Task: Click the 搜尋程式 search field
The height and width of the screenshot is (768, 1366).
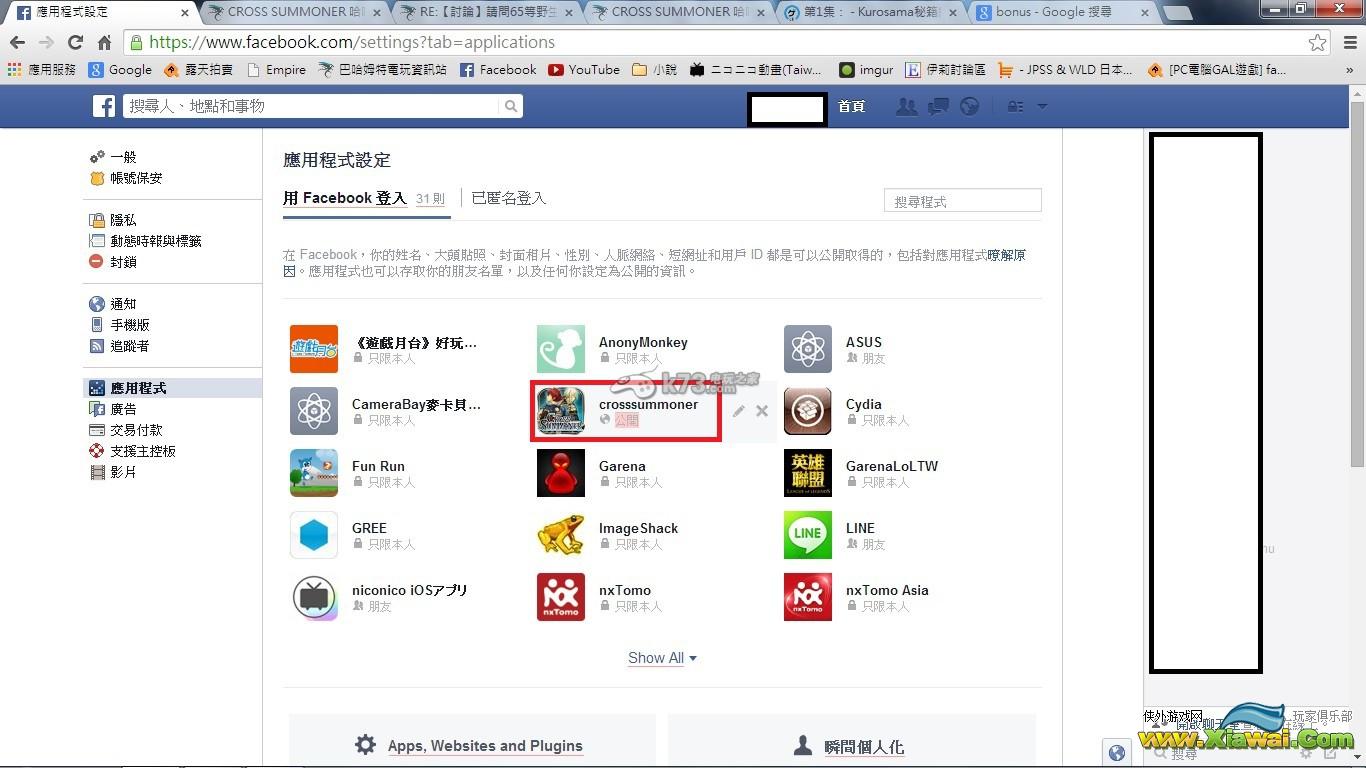Action: tap(963, 200)
